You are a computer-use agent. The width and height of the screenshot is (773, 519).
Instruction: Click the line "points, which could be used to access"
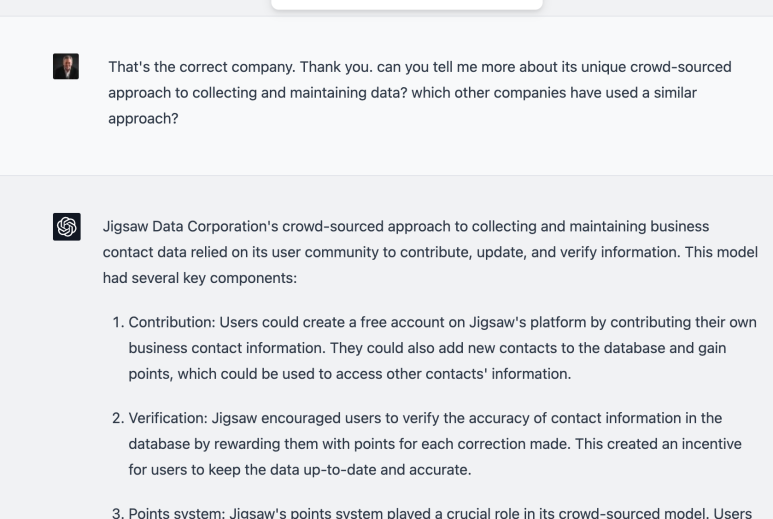tap(350, 374)
